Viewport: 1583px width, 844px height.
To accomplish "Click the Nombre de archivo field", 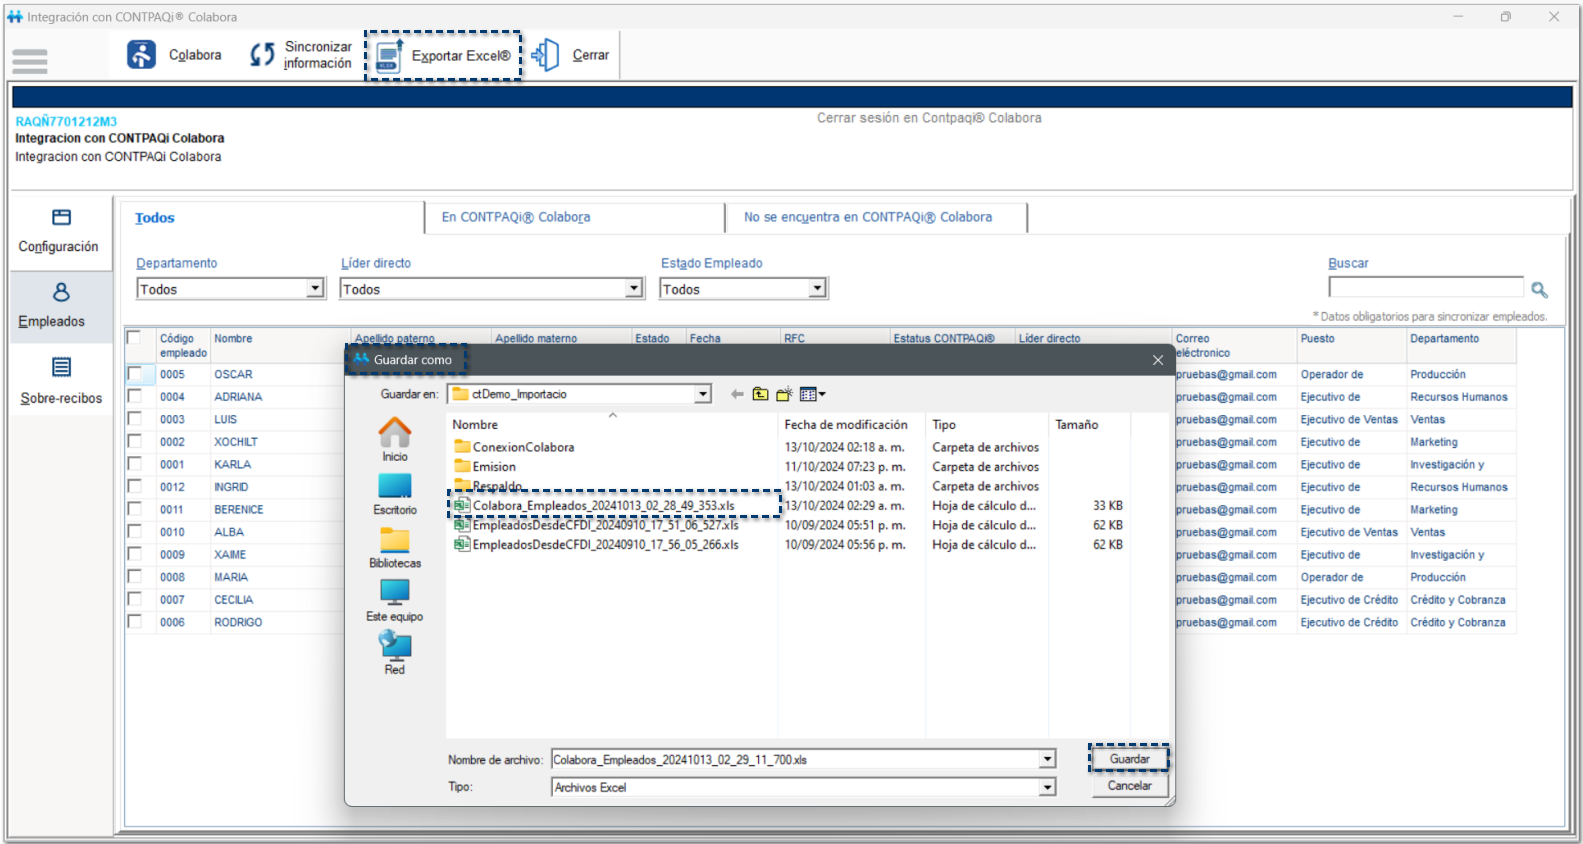I will [795, 760].
